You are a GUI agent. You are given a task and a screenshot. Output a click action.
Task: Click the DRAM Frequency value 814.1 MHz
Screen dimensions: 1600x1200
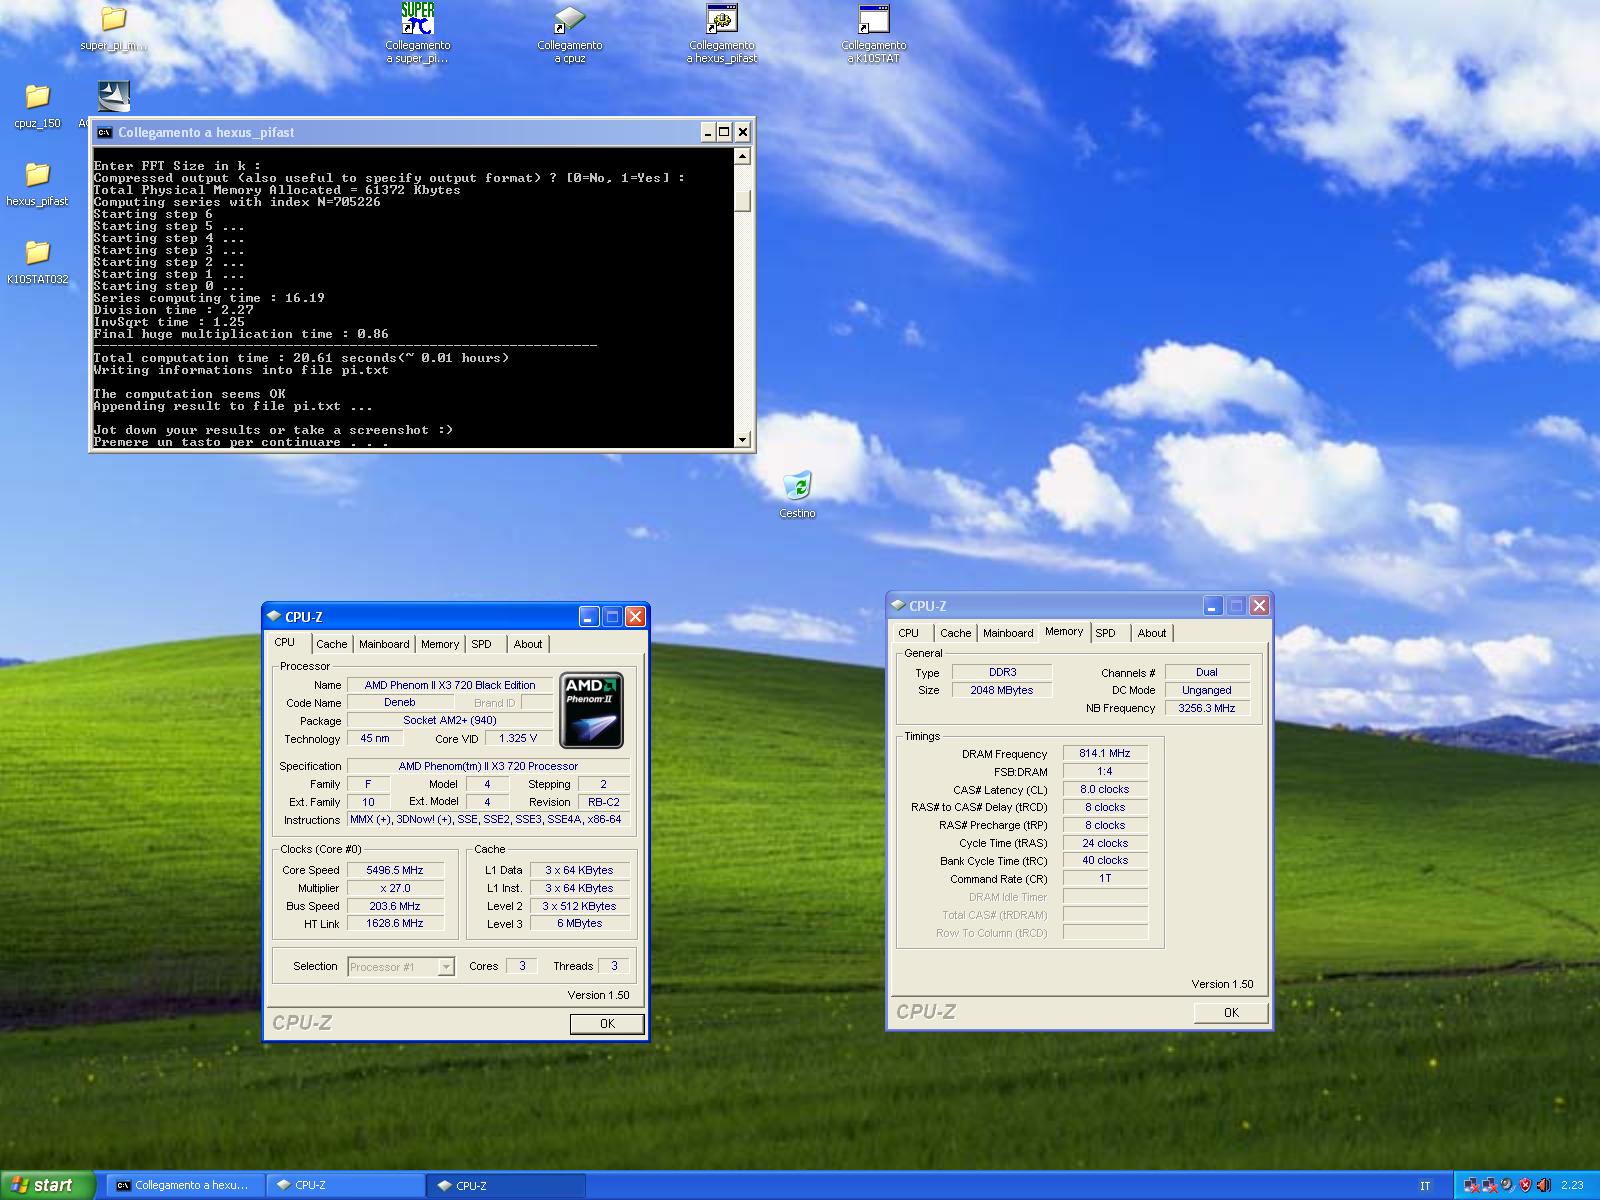pyautogui.click(x=1105, y=754)
